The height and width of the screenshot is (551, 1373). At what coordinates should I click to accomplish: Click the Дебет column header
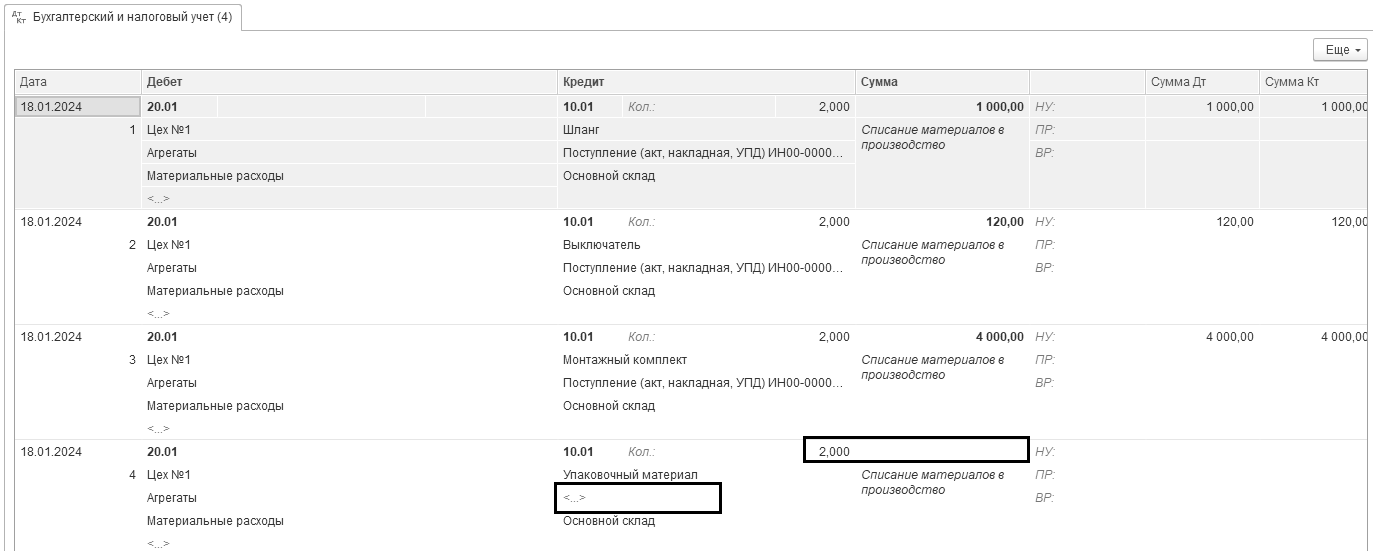349,82
